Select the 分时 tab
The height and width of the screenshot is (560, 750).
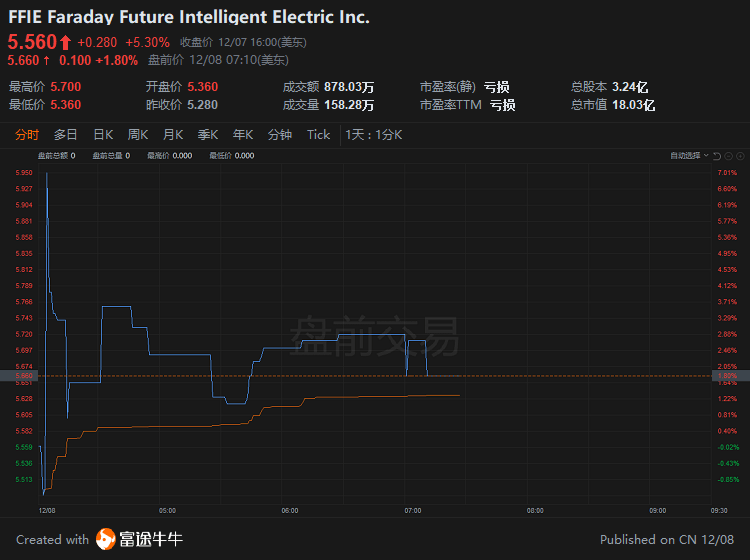27,135
